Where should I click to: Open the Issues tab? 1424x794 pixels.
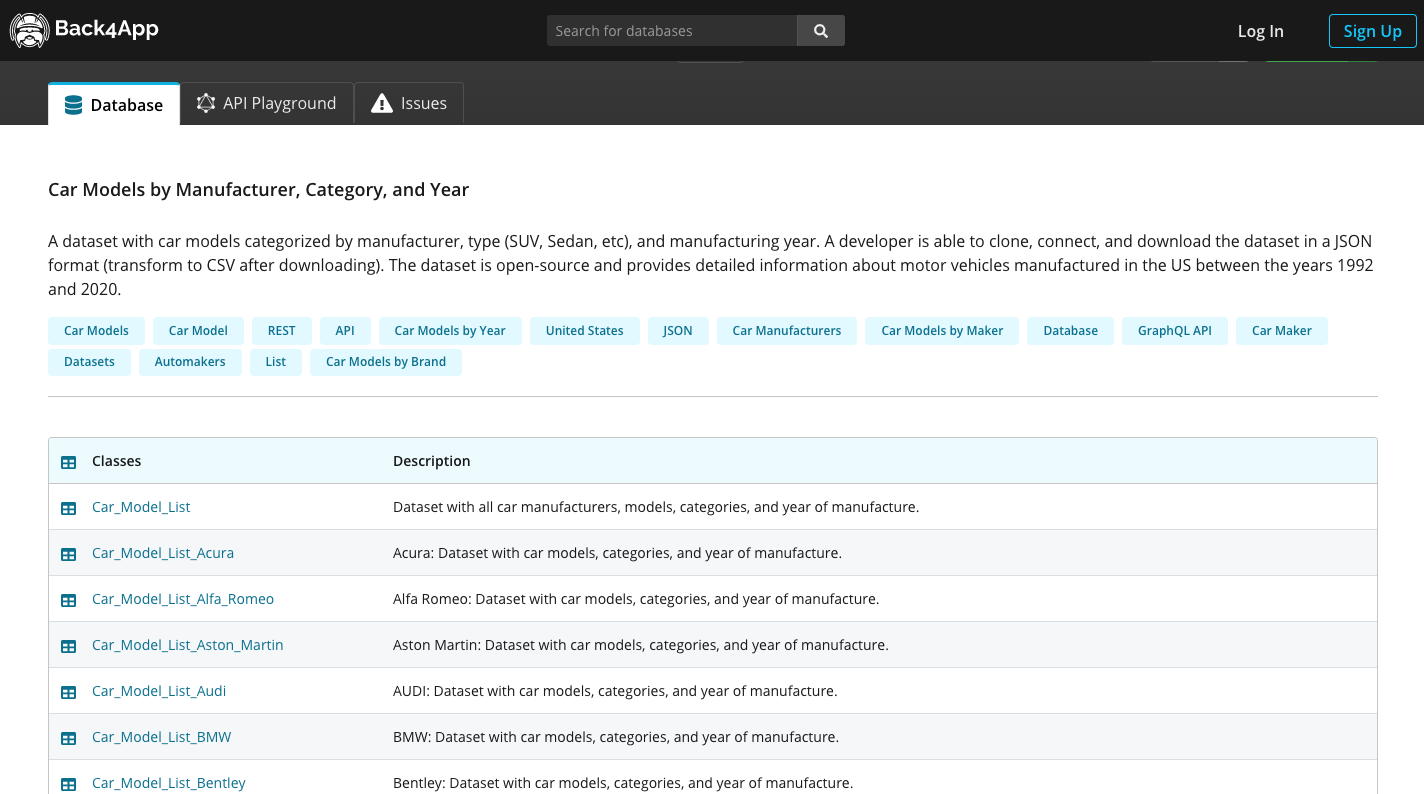[x=409, y=103]
